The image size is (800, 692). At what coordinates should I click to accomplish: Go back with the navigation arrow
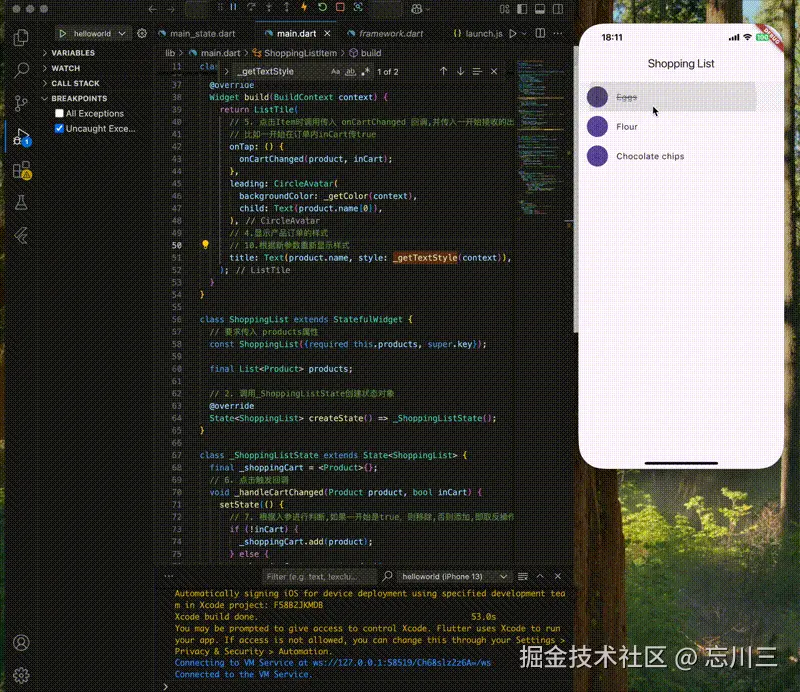click(x=152, y=9)
